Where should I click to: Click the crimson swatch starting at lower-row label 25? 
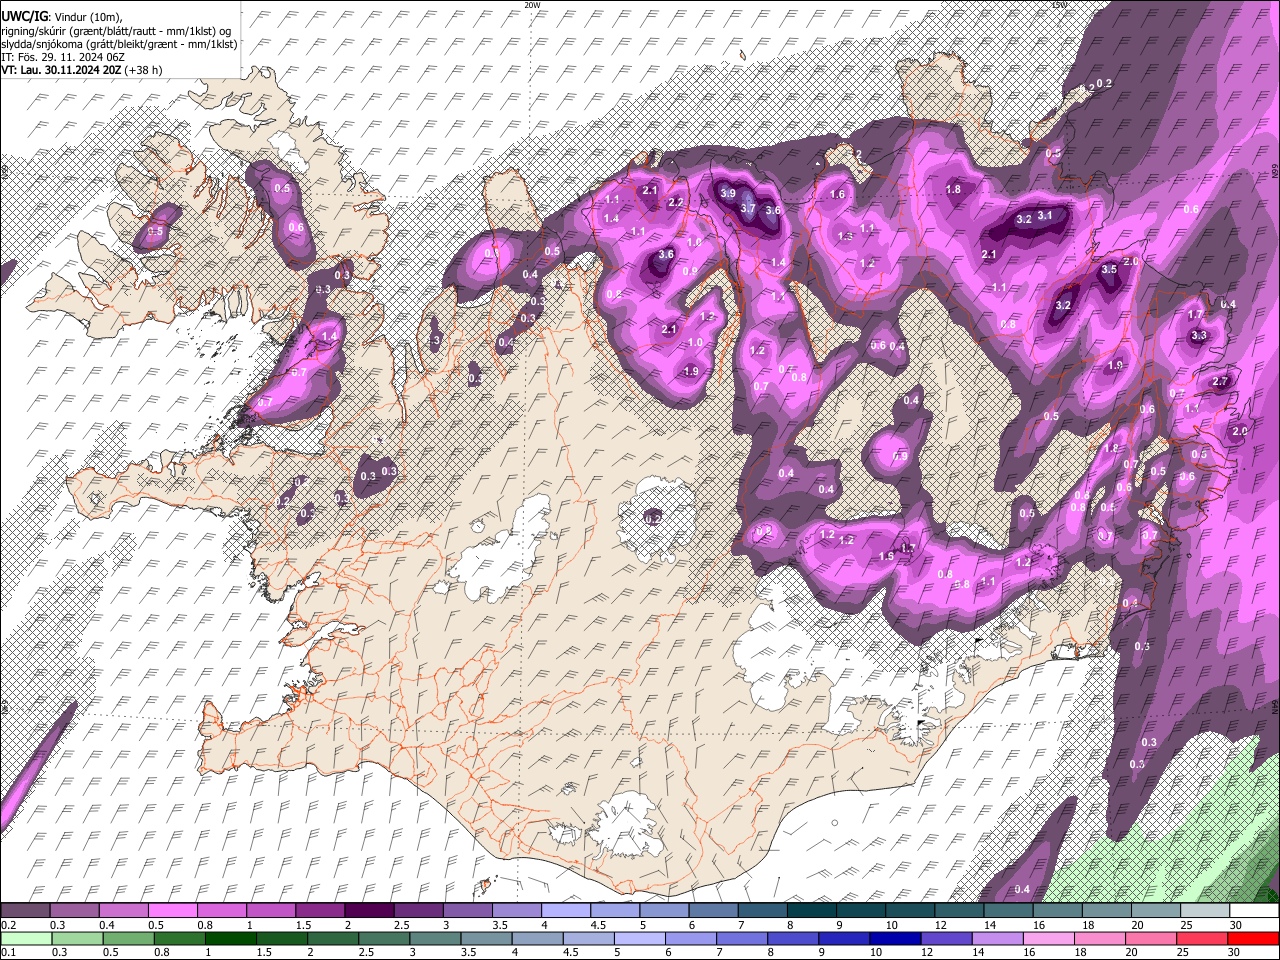[x=1202, y=939]
